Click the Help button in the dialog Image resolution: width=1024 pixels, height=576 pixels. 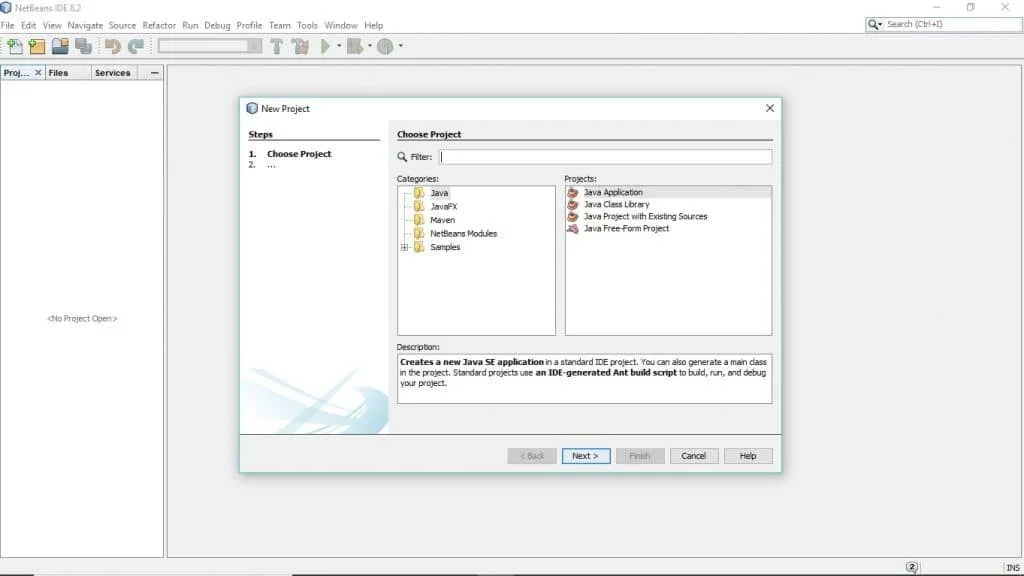[748, 456]
